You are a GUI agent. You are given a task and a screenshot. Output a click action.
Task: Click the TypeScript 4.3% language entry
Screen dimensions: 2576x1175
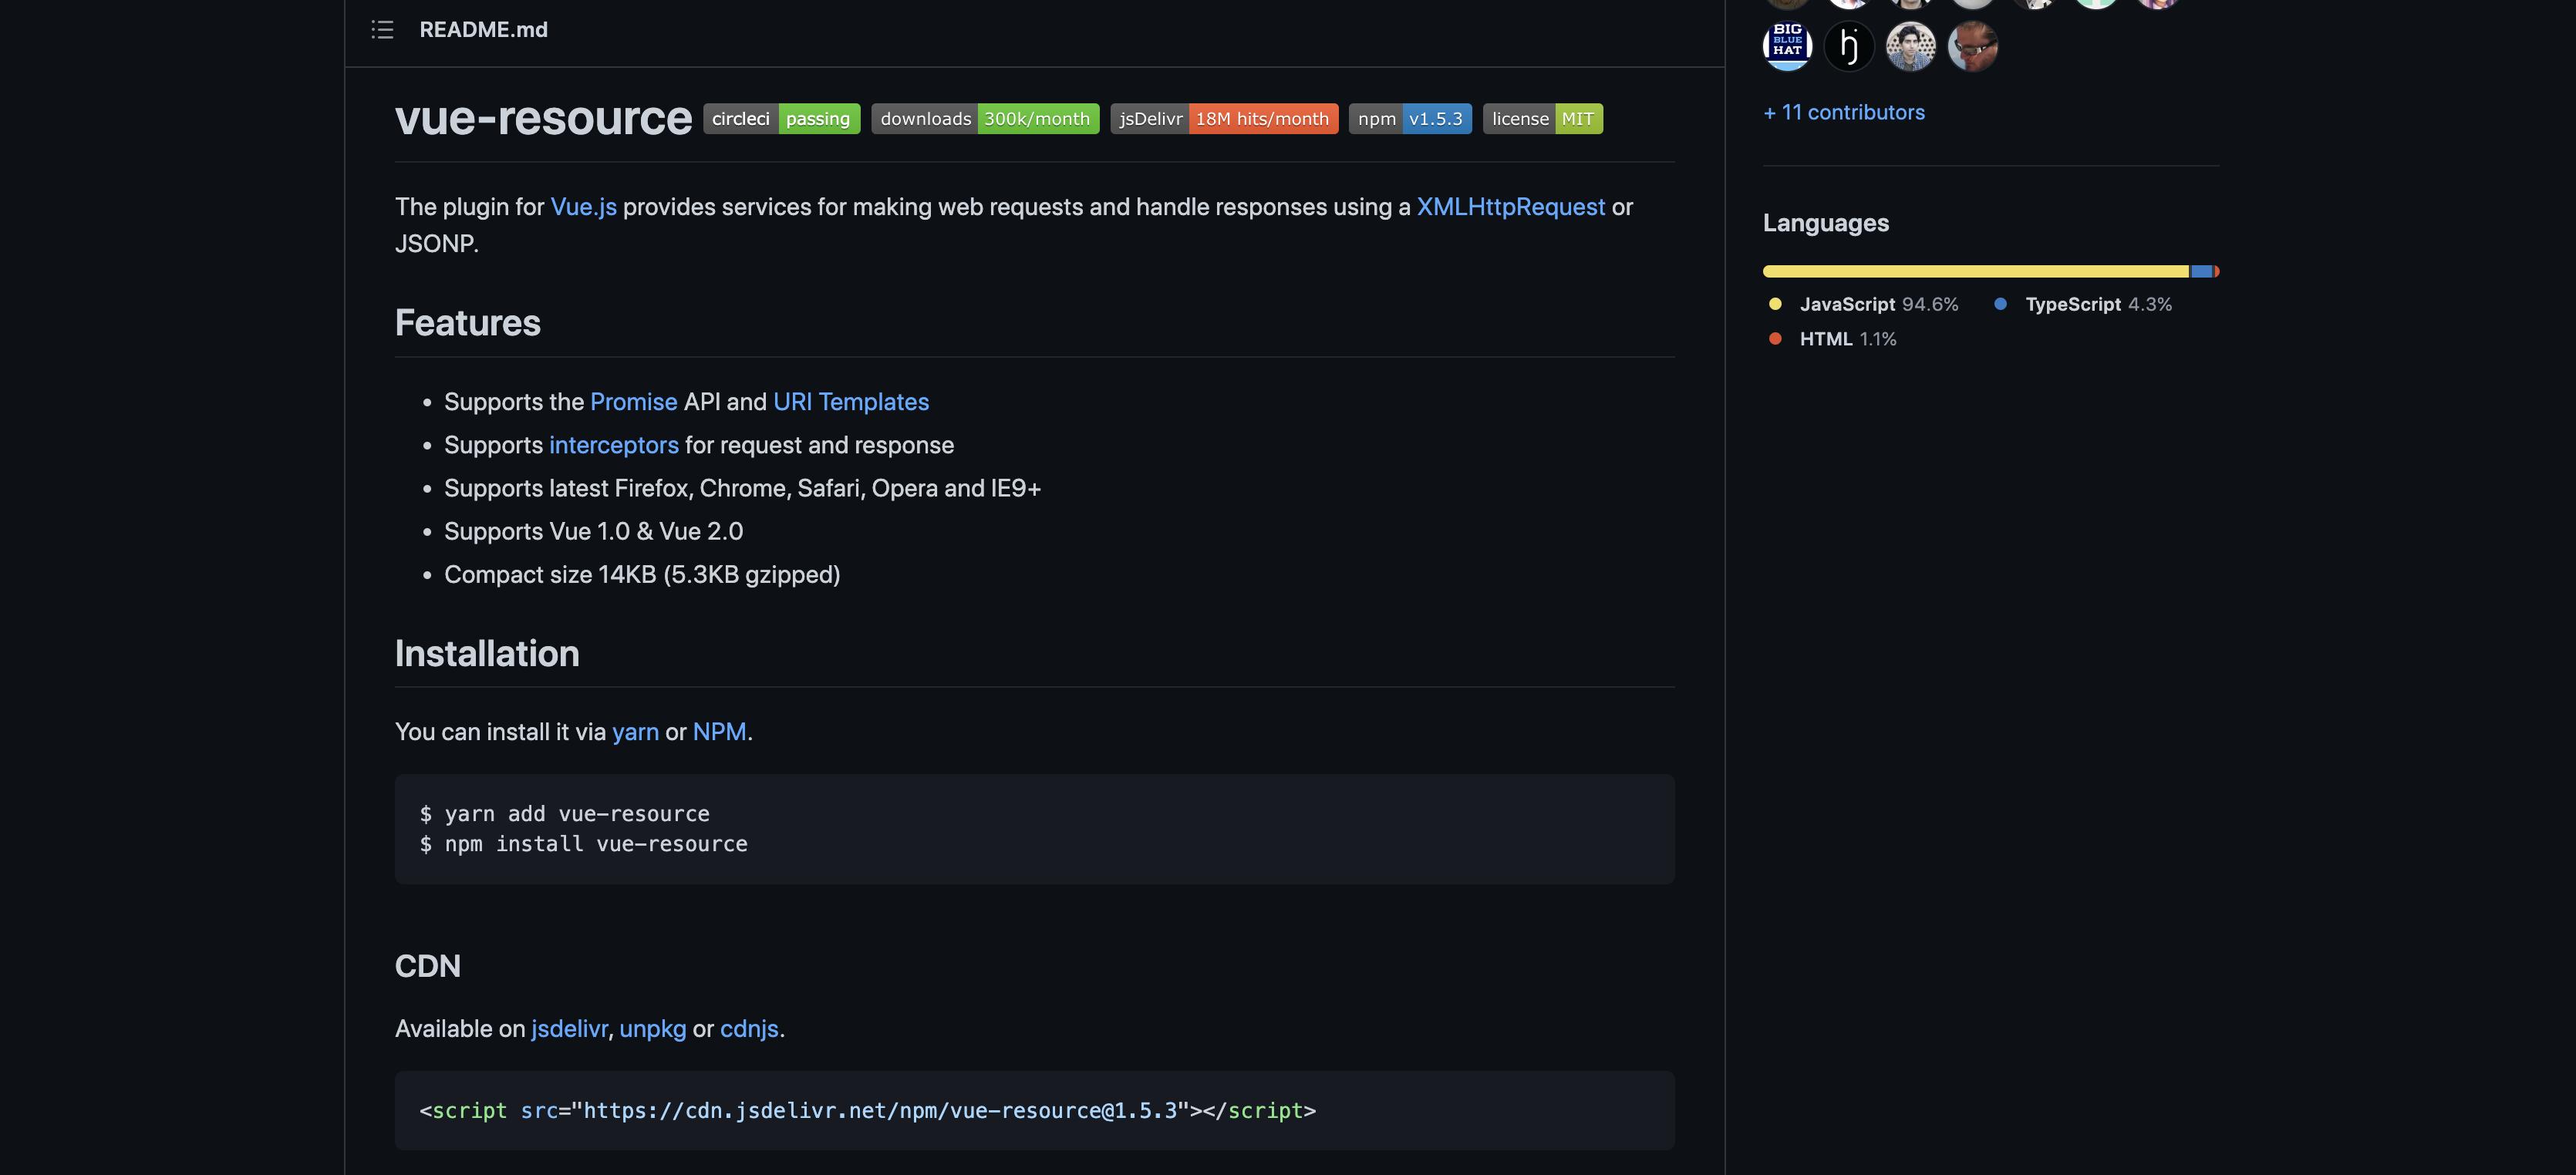click(2084, 304)
